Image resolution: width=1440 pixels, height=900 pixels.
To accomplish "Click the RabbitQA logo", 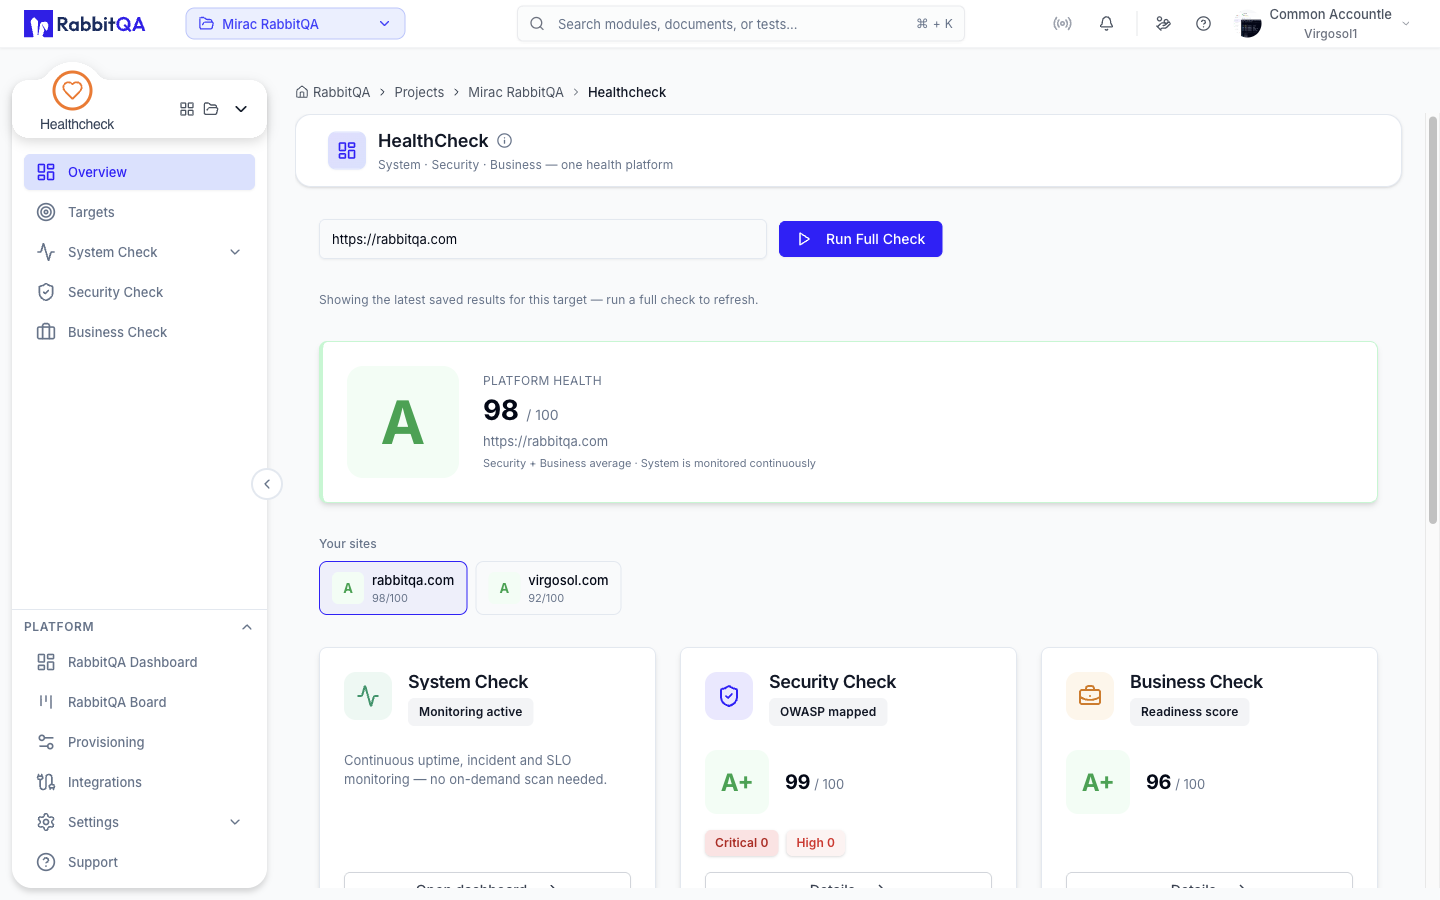I will 85,24.
